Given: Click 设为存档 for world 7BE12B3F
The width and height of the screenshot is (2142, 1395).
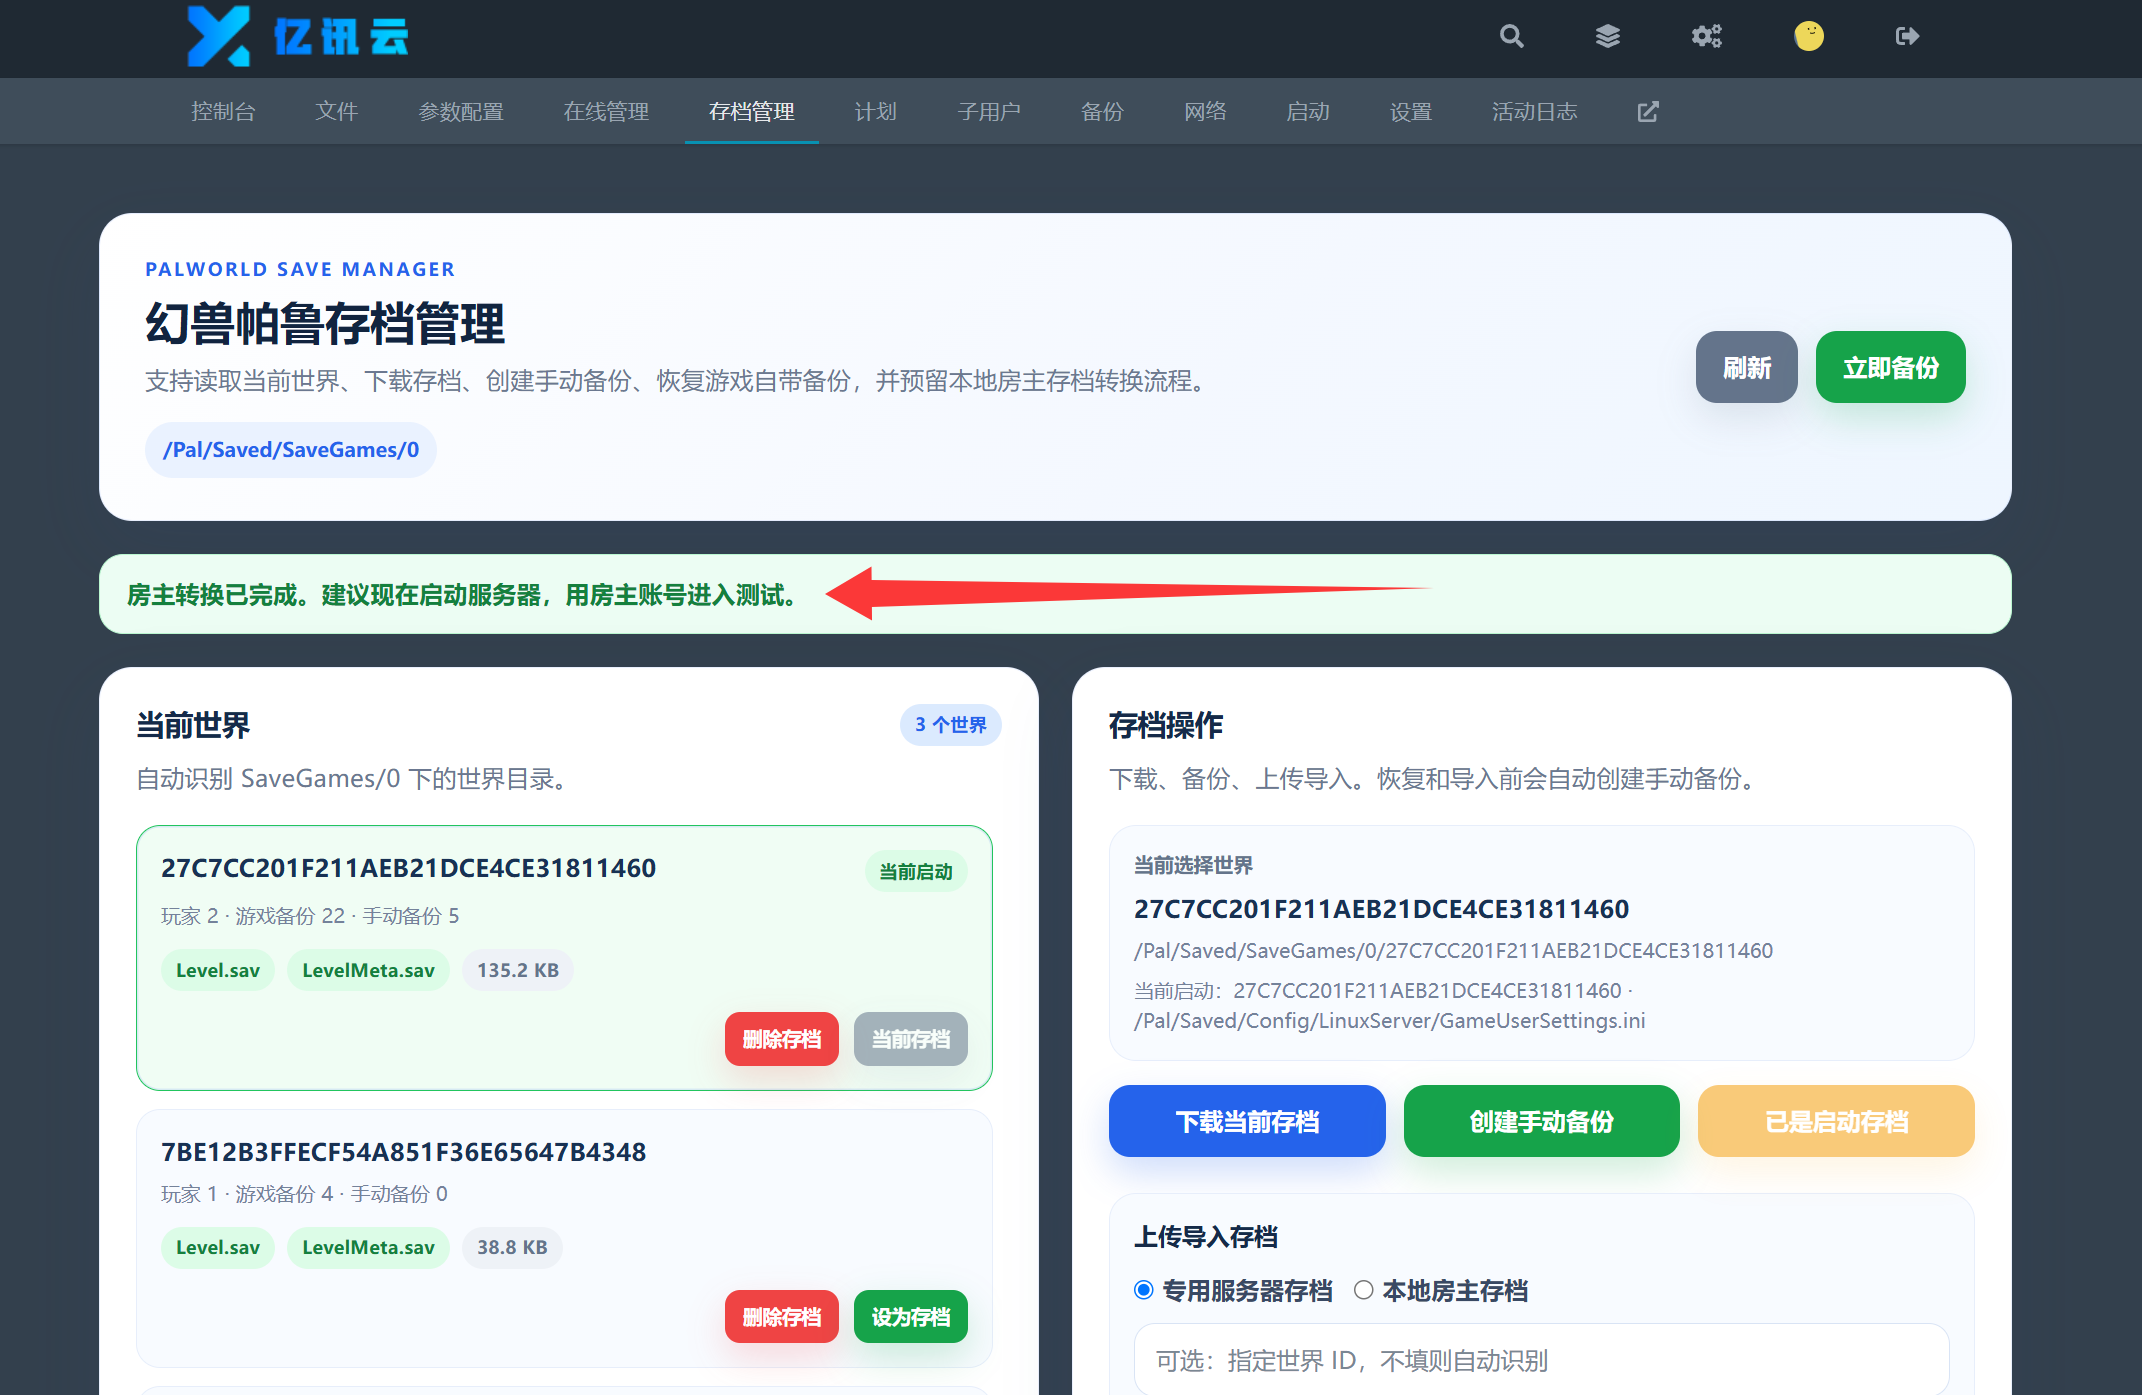Looking at the screenshot, I should click(911, 1317).
